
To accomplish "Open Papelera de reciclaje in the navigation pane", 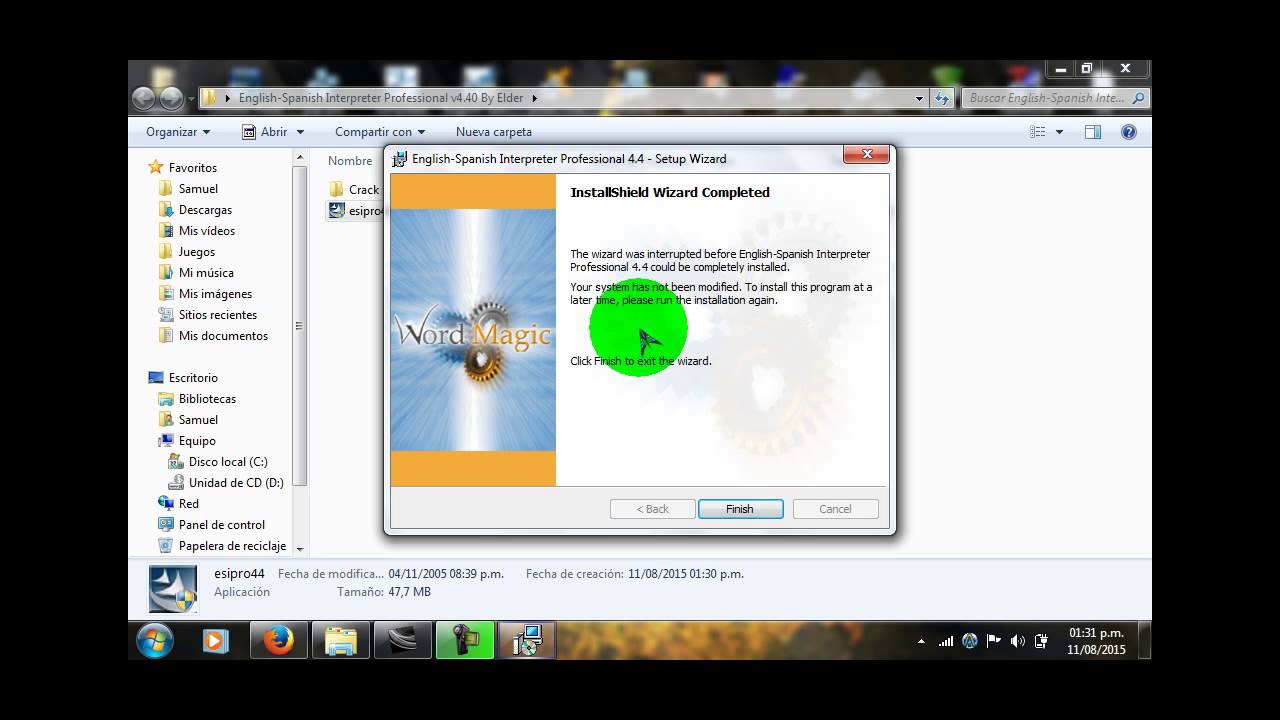I will pos(232,546).
